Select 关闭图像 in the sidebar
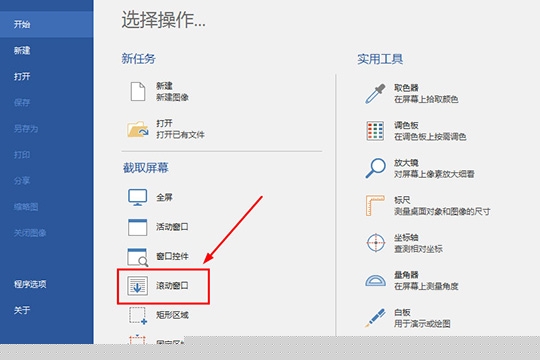 (30, 233)
